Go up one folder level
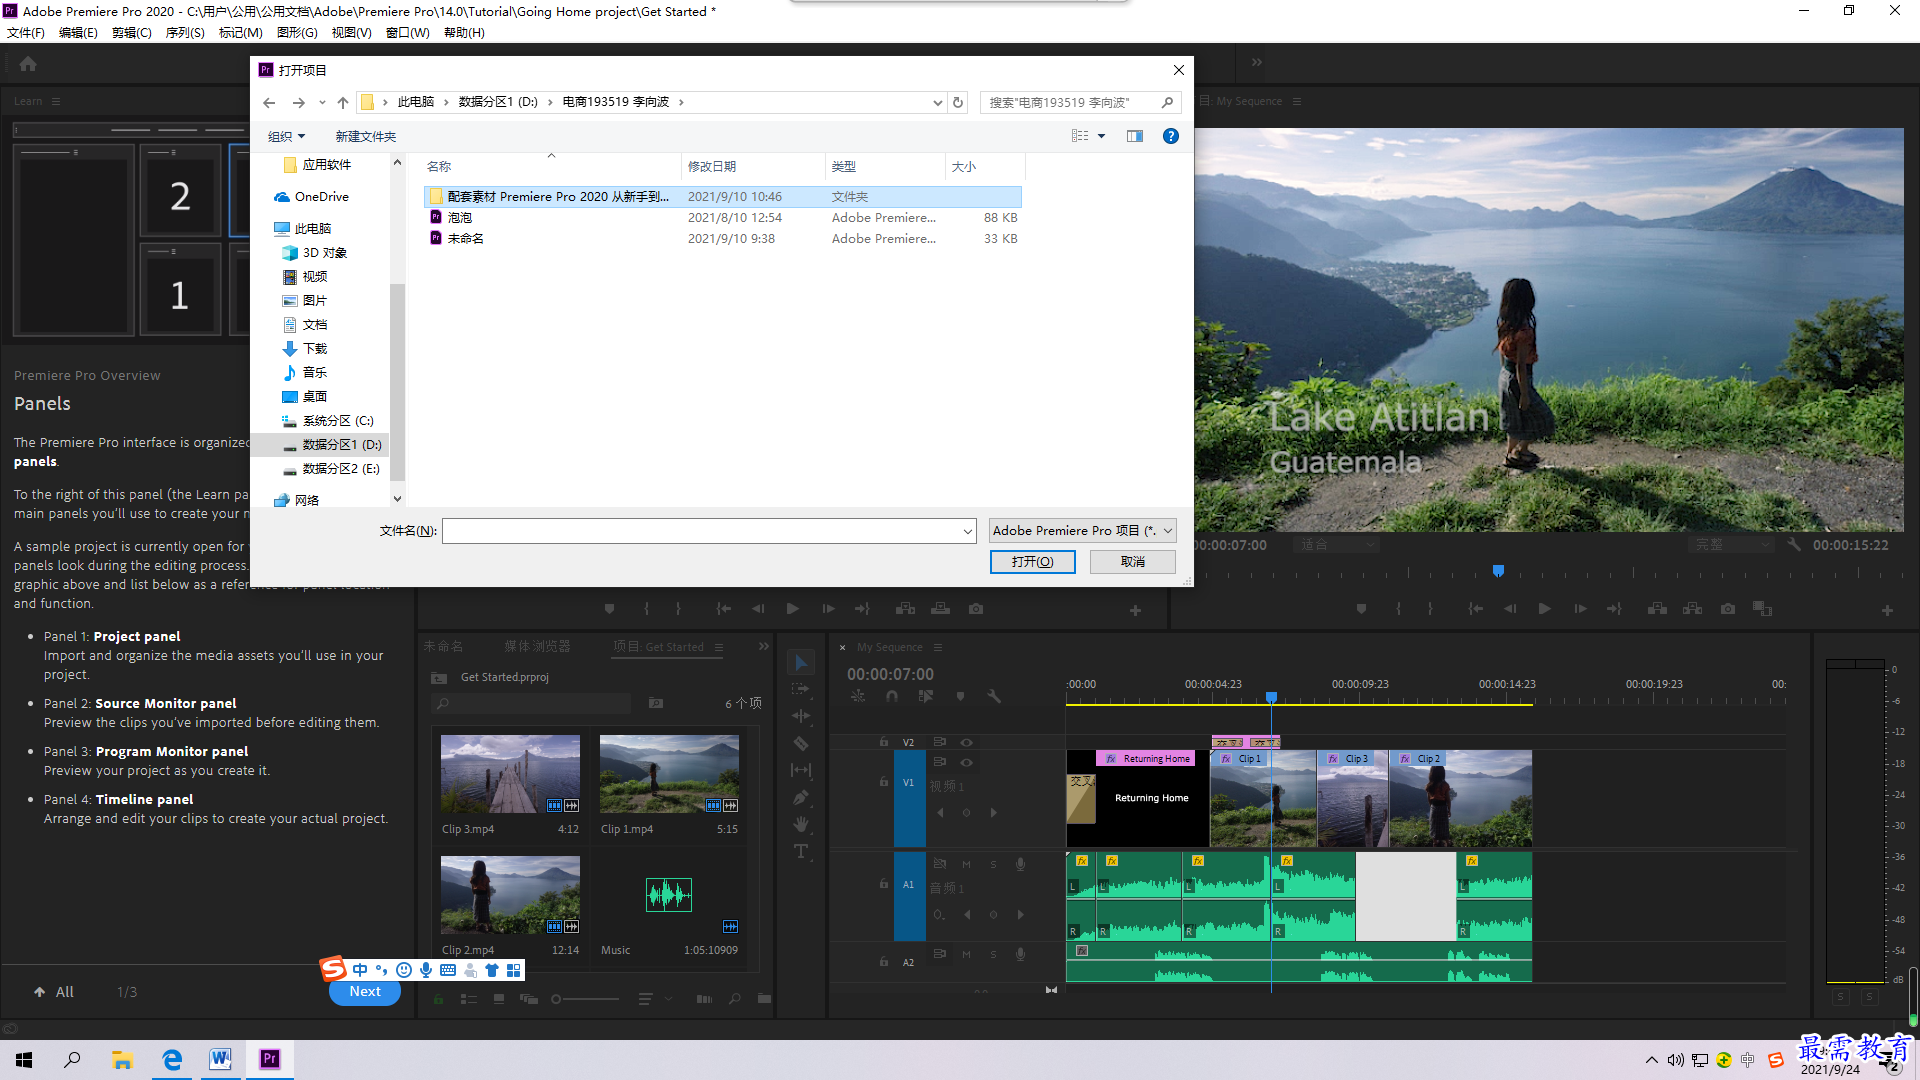 (343, 102)
